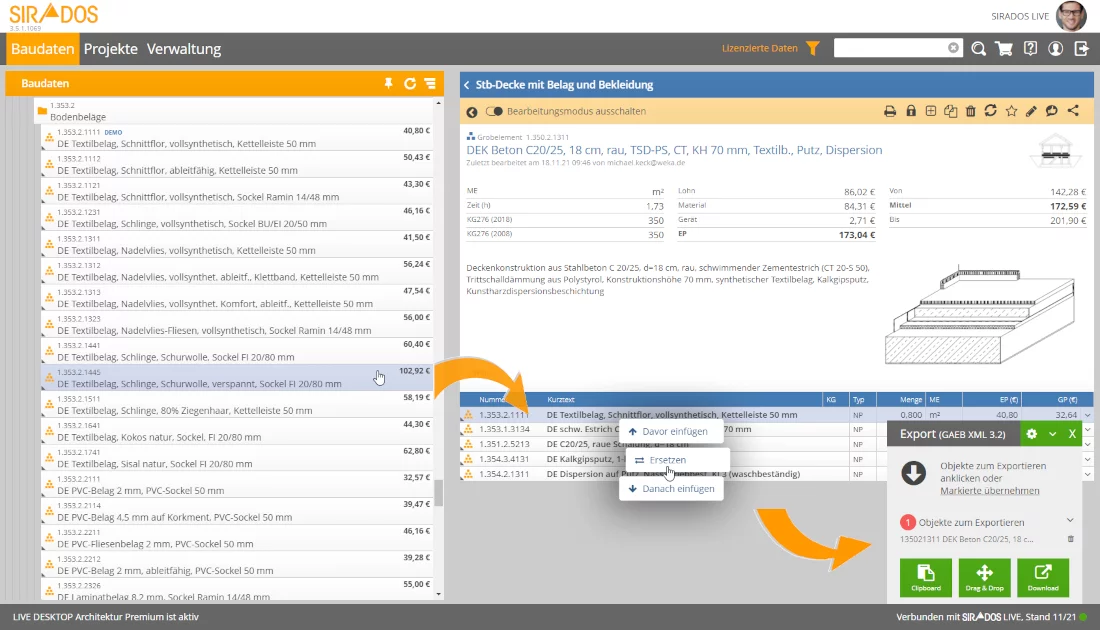Screen dimensions: 1100x630
Task: Expand Objekte zum Exportieren list
Action: 1070,521
